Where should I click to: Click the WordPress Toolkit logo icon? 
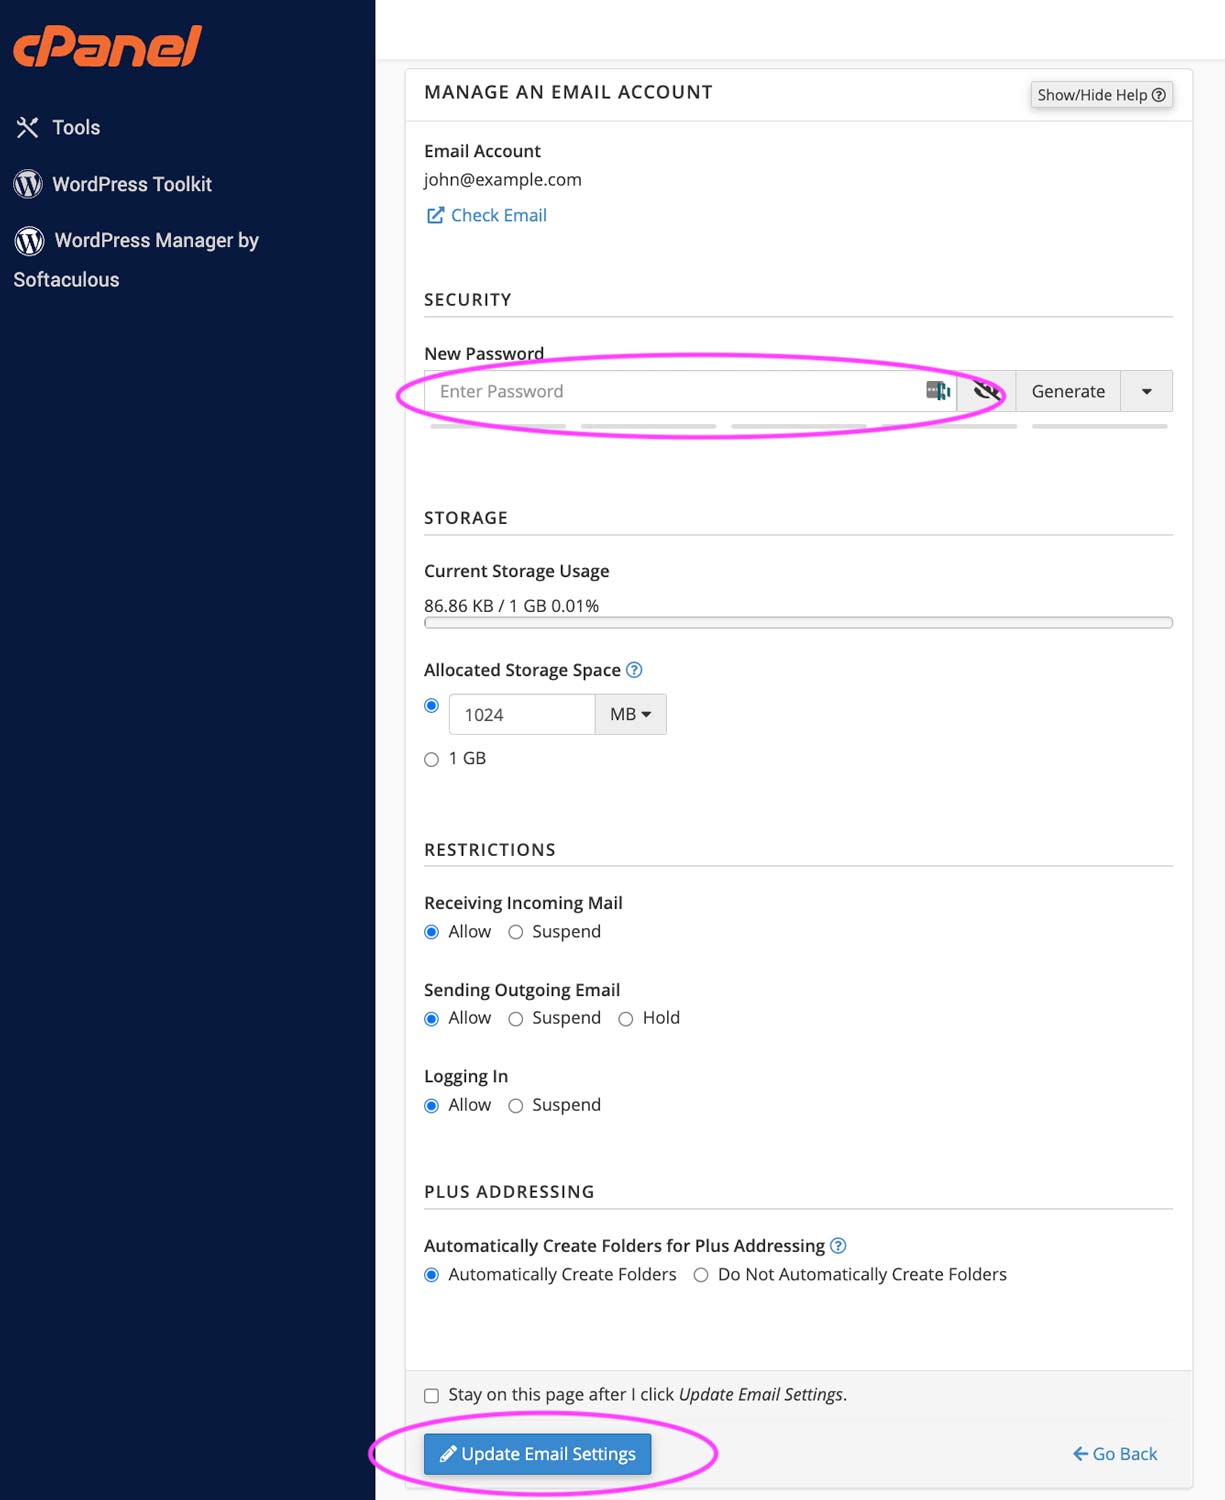[x=28, y=184]
